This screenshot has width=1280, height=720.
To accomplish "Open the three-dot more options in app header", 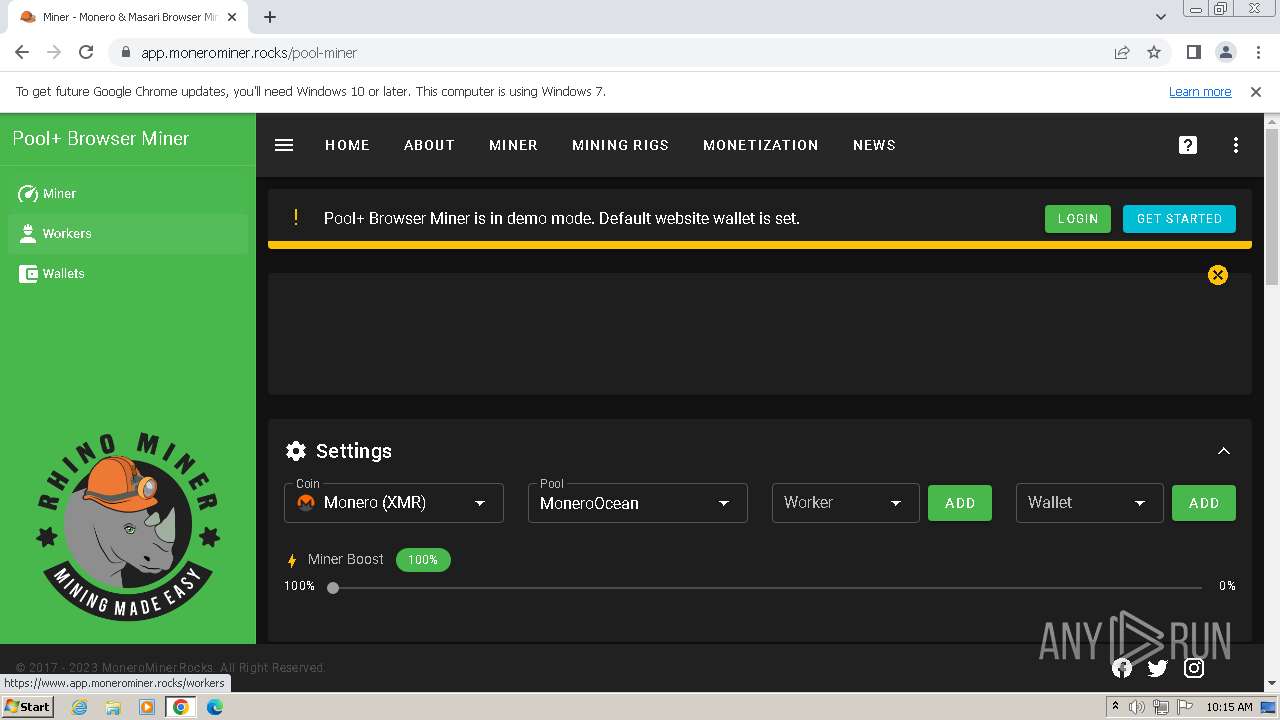I will click(1236, 145).
